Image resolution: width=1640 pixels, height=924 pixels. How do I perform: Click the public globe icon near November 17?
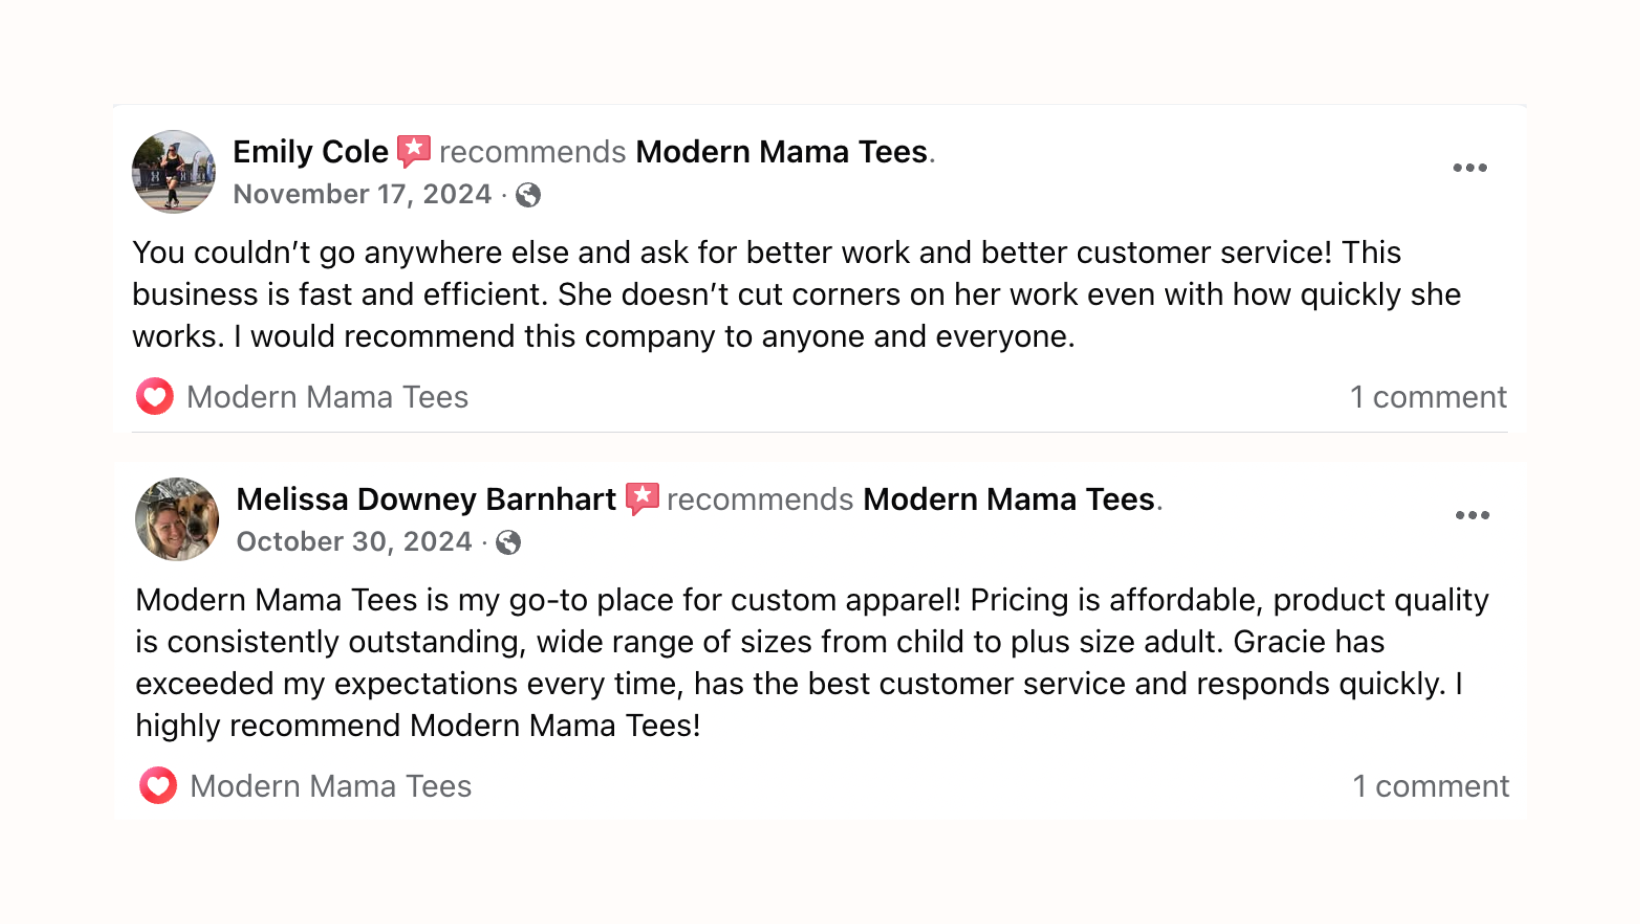point(528,195)
